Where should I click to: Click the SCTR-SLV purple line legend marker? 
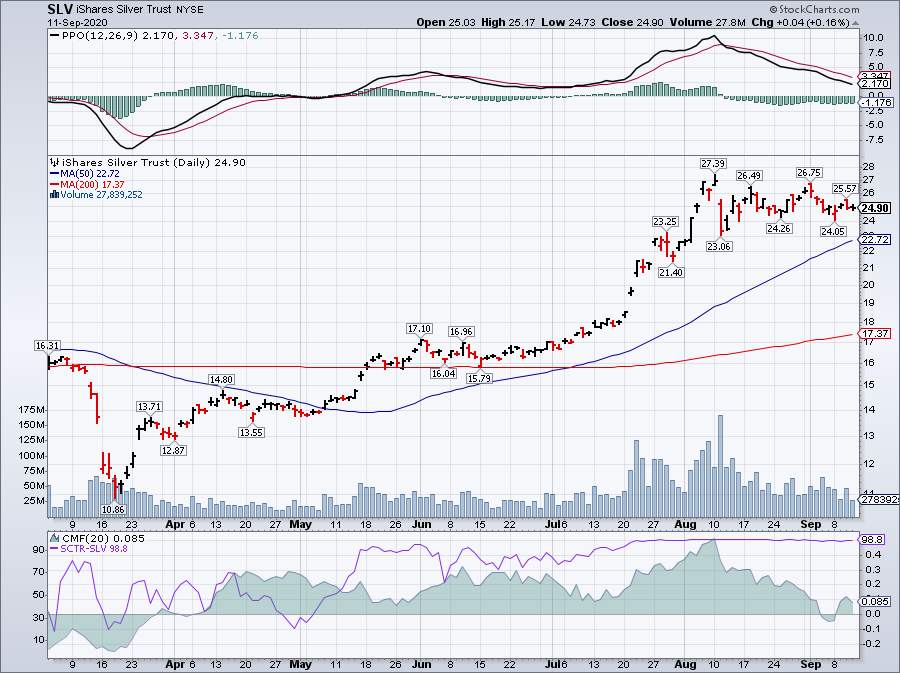click(x=55, y=549)
